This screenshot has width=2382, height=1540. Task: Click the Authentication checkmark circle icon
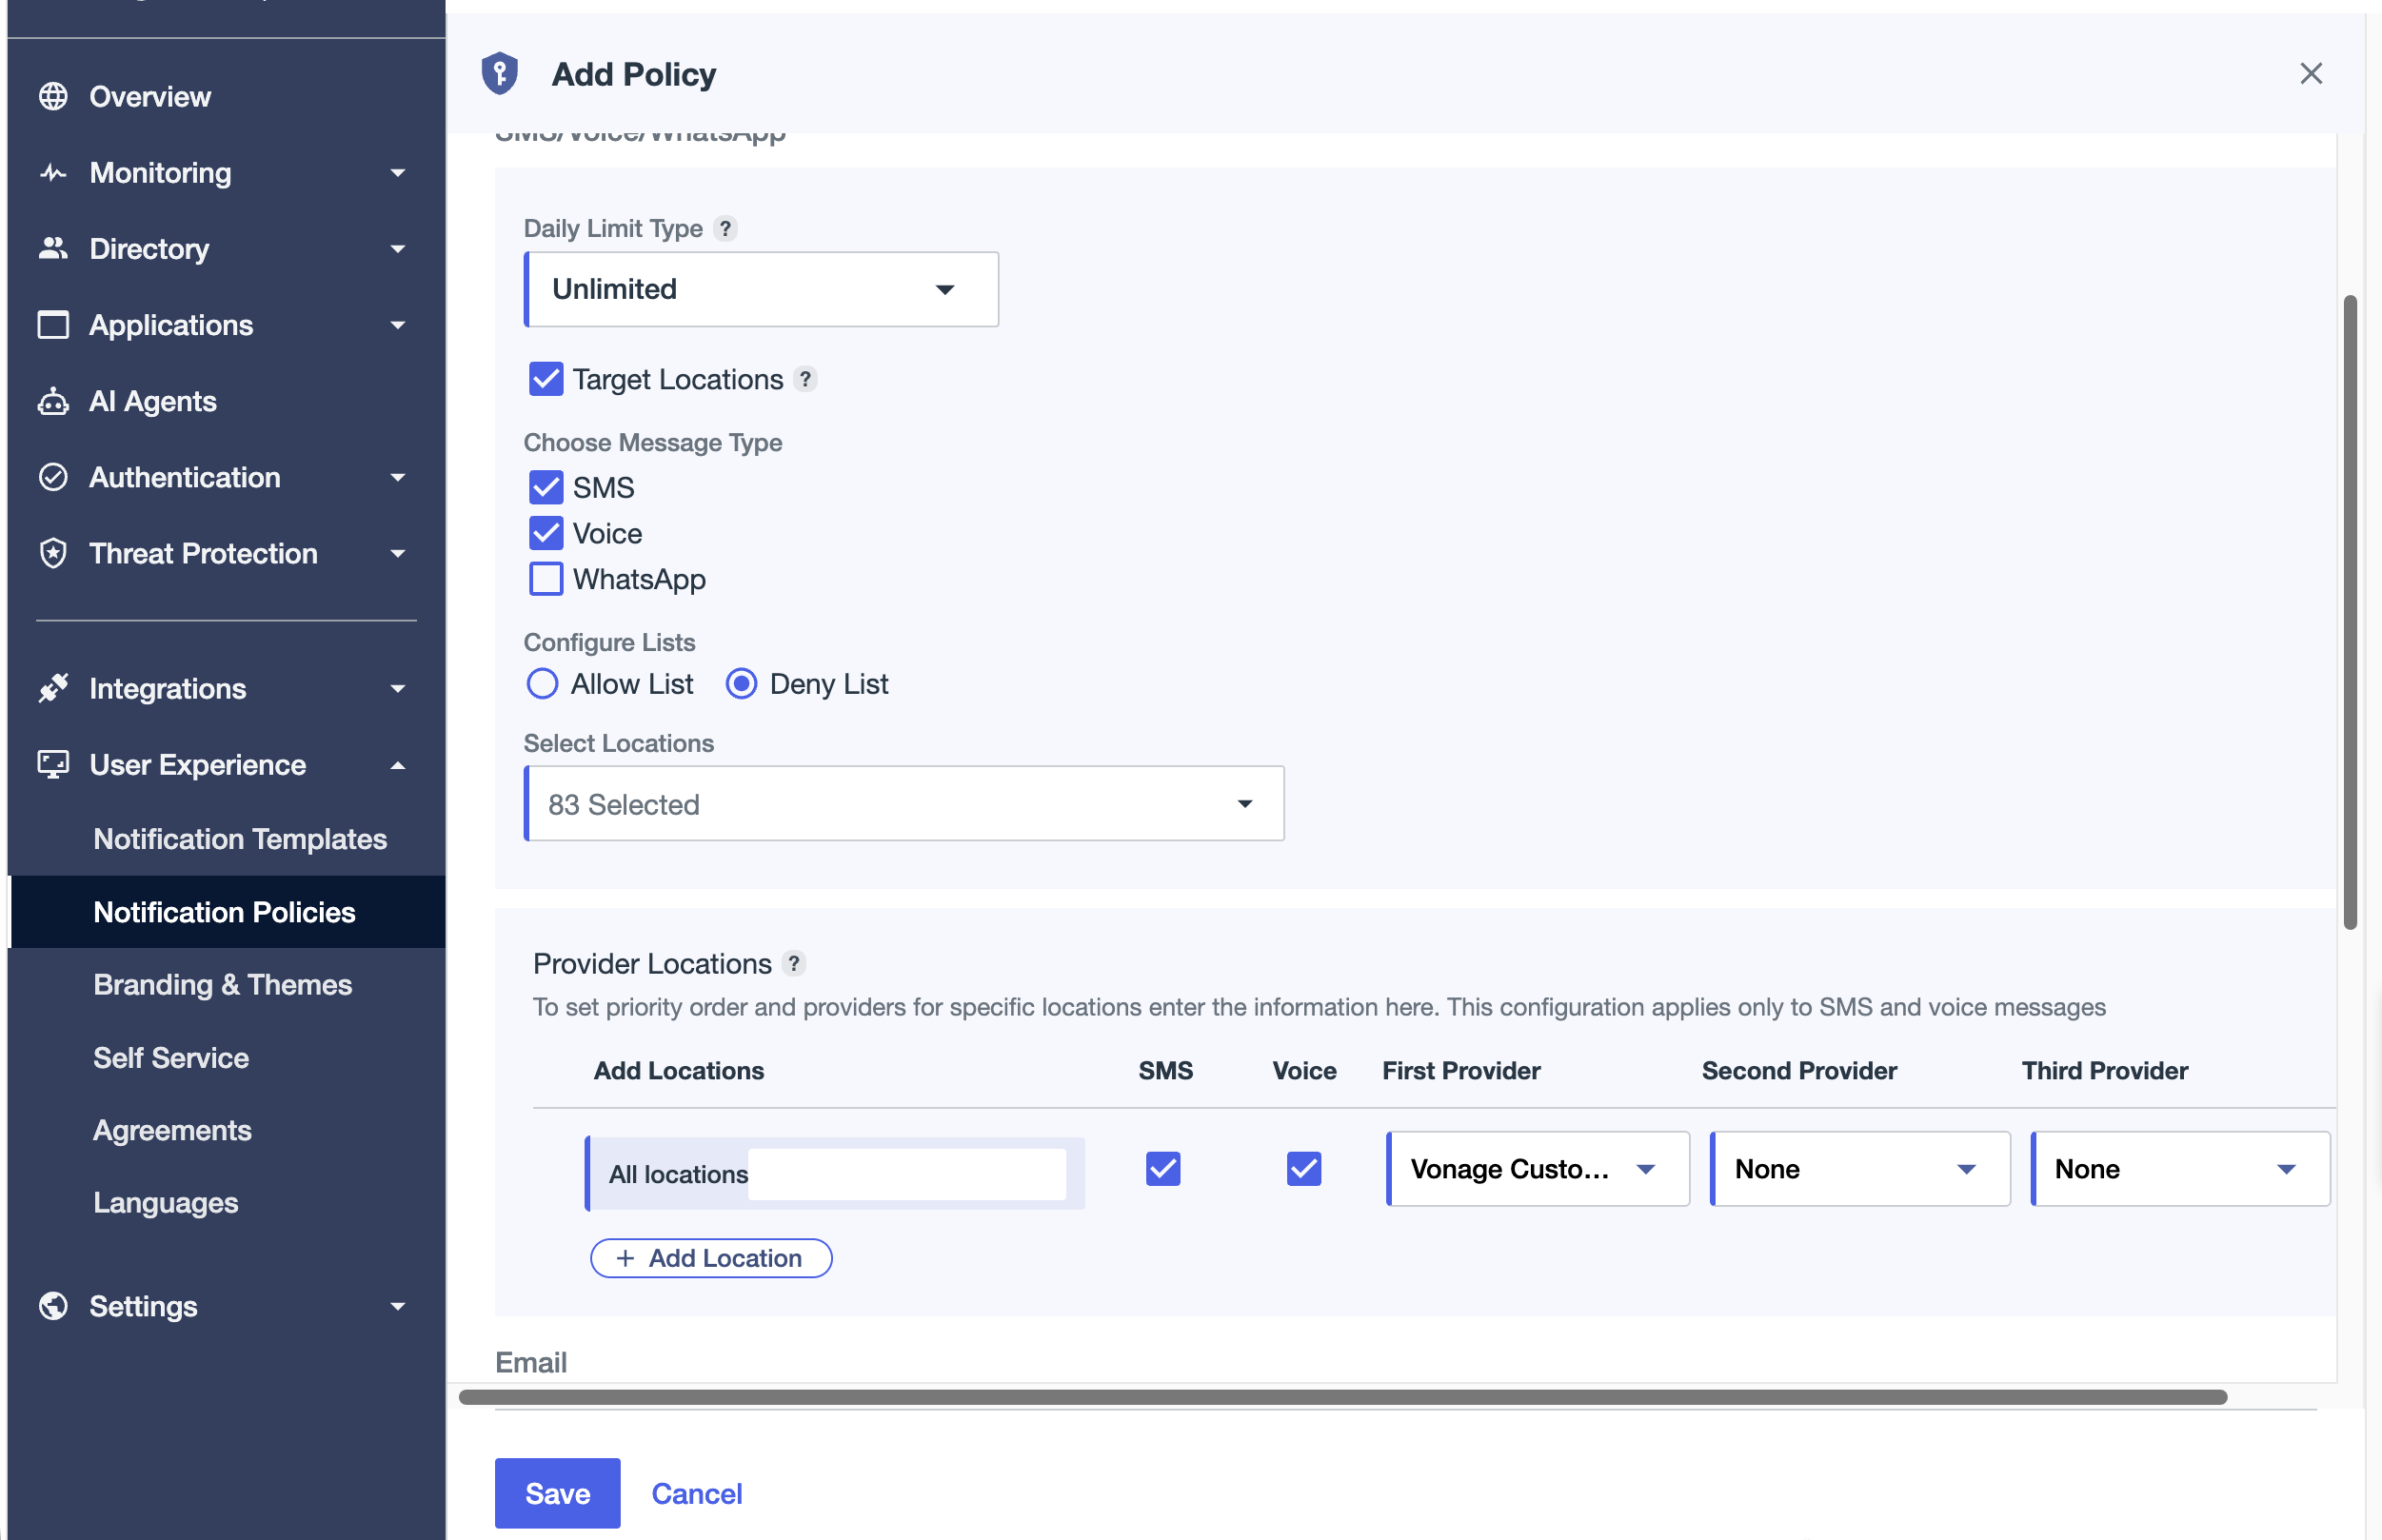[x=53, y=477]
